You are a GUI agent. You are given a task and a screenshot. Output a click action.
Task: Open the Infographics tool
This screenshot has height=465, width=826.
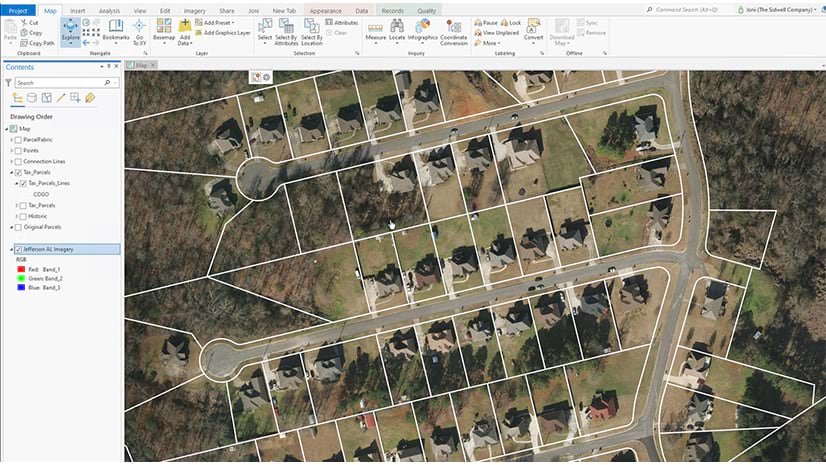click(x=422, y=31)
